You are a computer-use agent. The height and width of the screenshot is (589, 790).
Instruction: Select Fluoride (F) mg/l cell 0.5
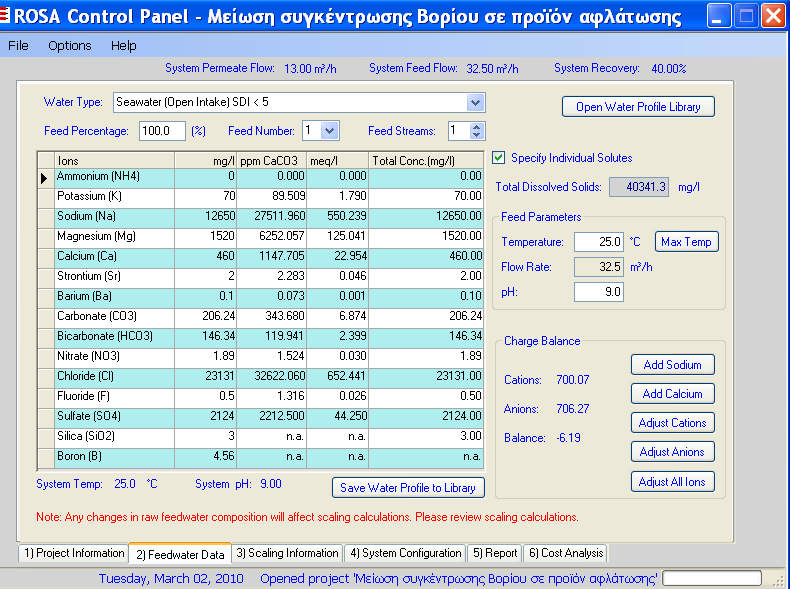[206, 398]
